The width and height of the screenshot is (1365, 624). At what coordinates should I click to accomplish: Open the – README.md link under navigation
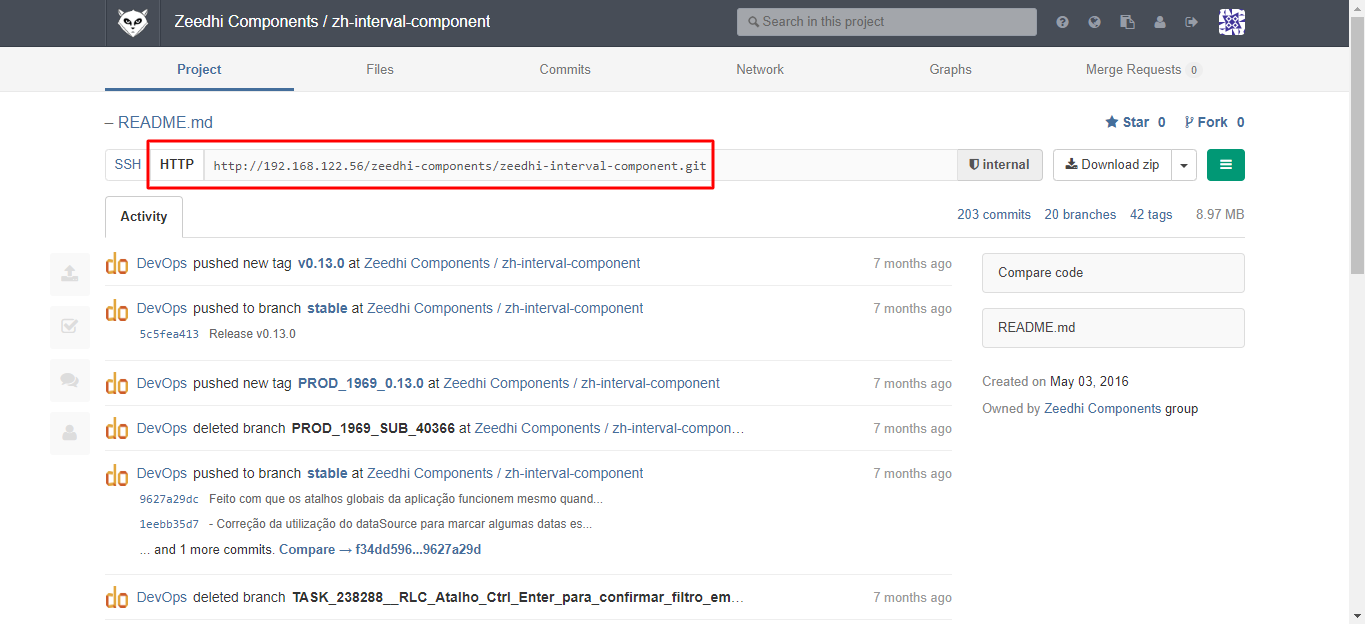pyautogui.click(x=159, y=123)
